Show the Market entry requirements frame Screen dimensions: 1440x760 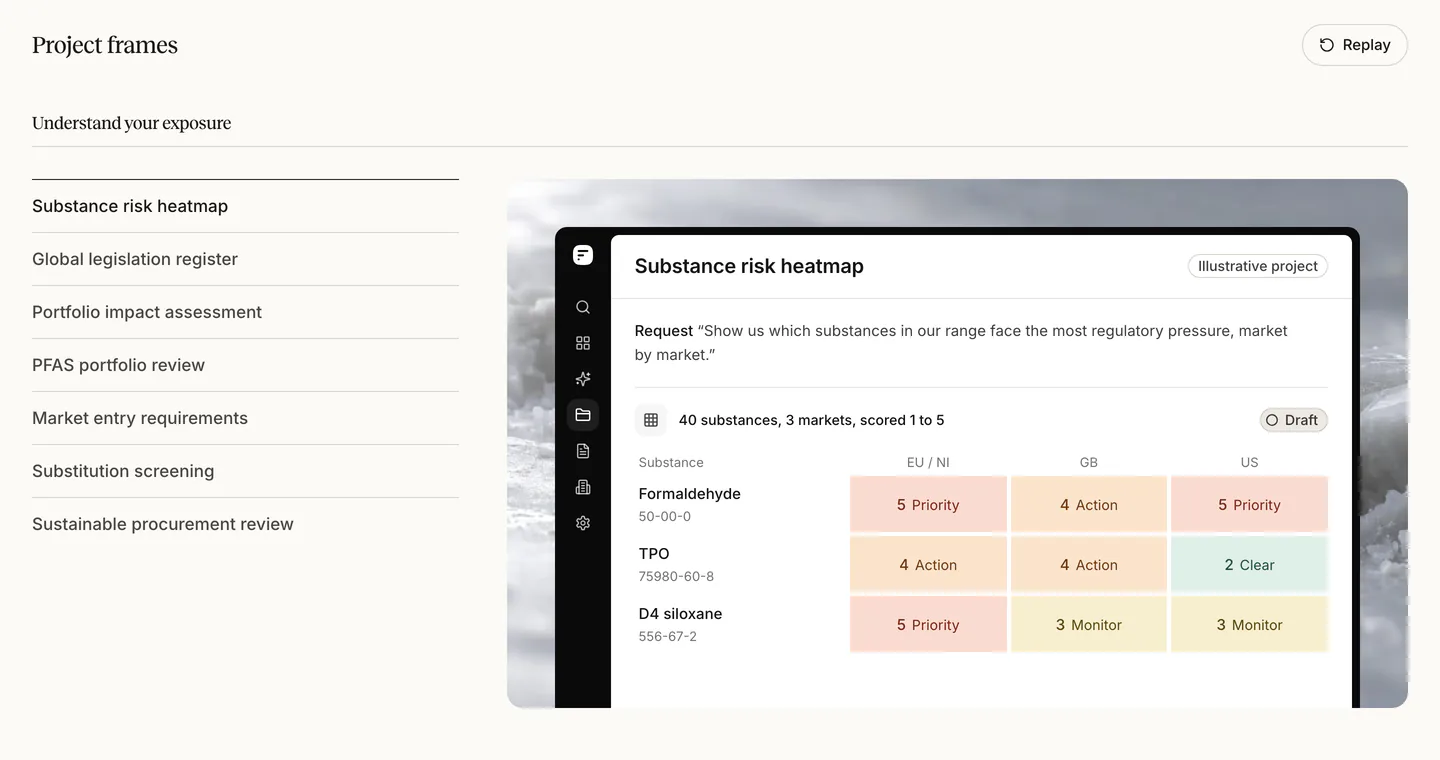[245, 418]
